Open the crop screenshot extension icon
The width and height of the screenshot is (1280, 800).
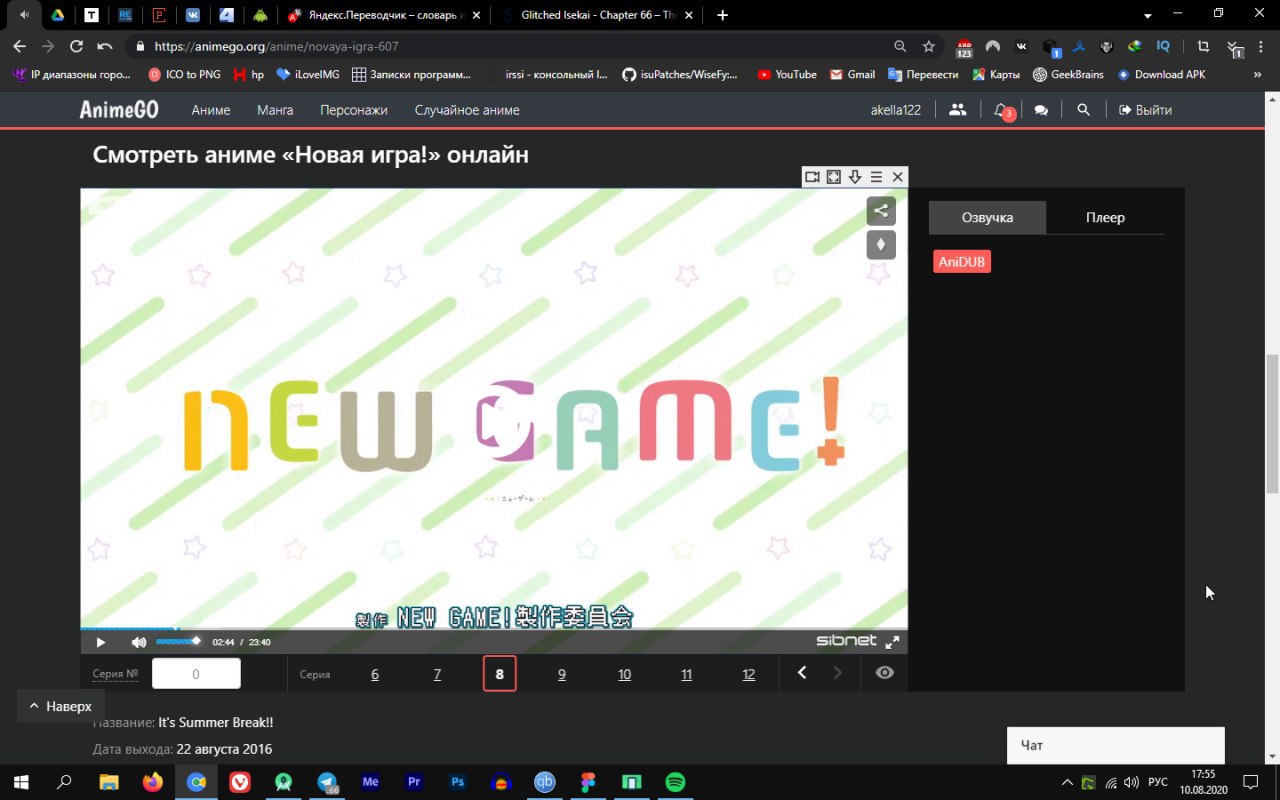(1202, 46)
